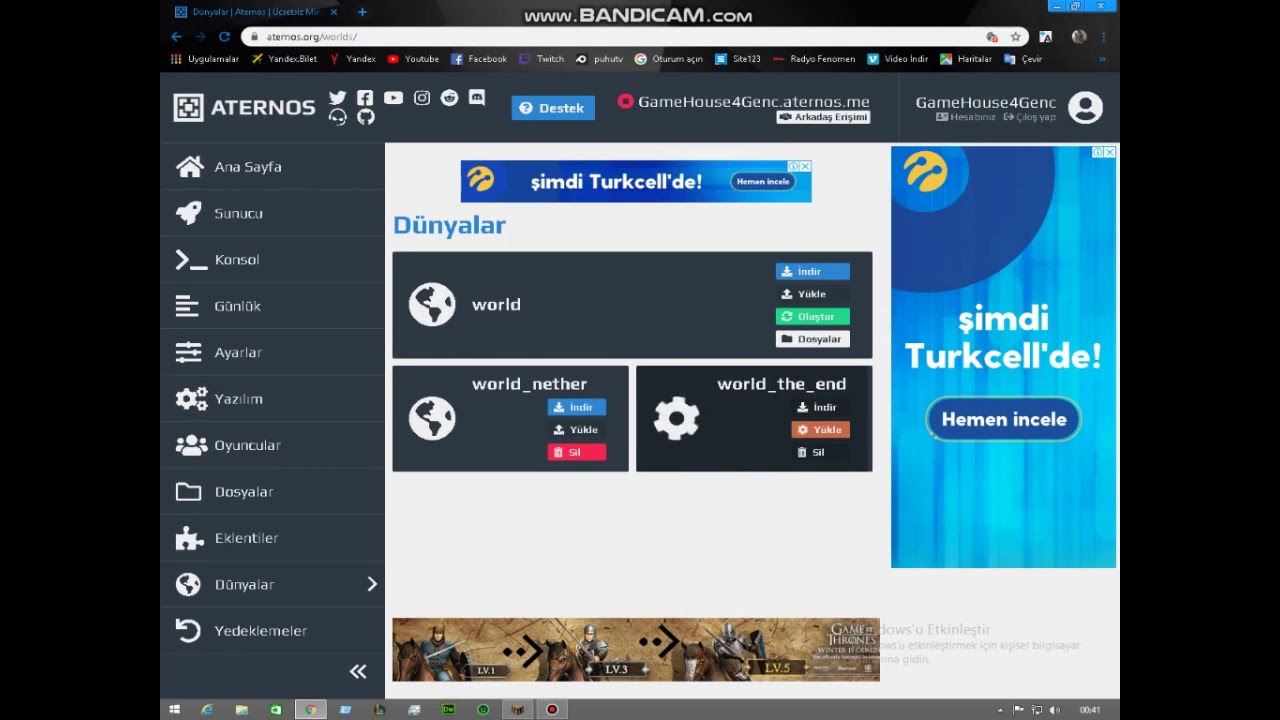The image size is (1280, 720).
Task: Click the volume icon in system tray
Action: tap(1054, 710)
